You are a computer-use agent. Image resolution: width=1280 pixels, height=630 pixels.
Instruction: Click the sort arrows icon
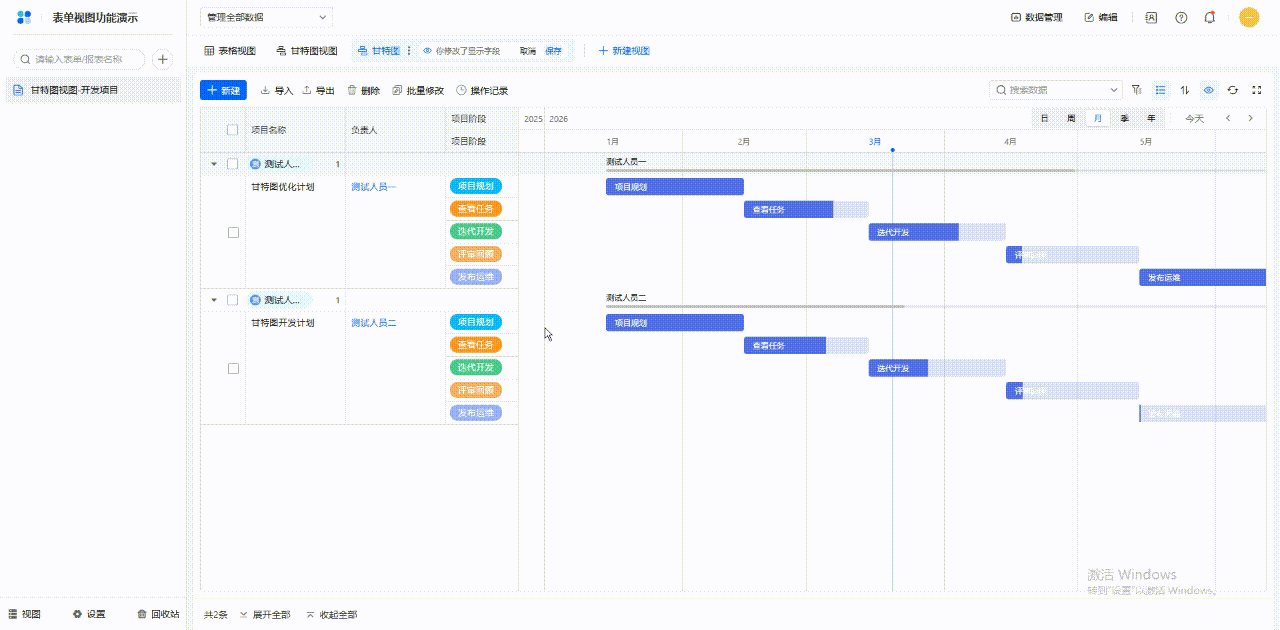1185,90
